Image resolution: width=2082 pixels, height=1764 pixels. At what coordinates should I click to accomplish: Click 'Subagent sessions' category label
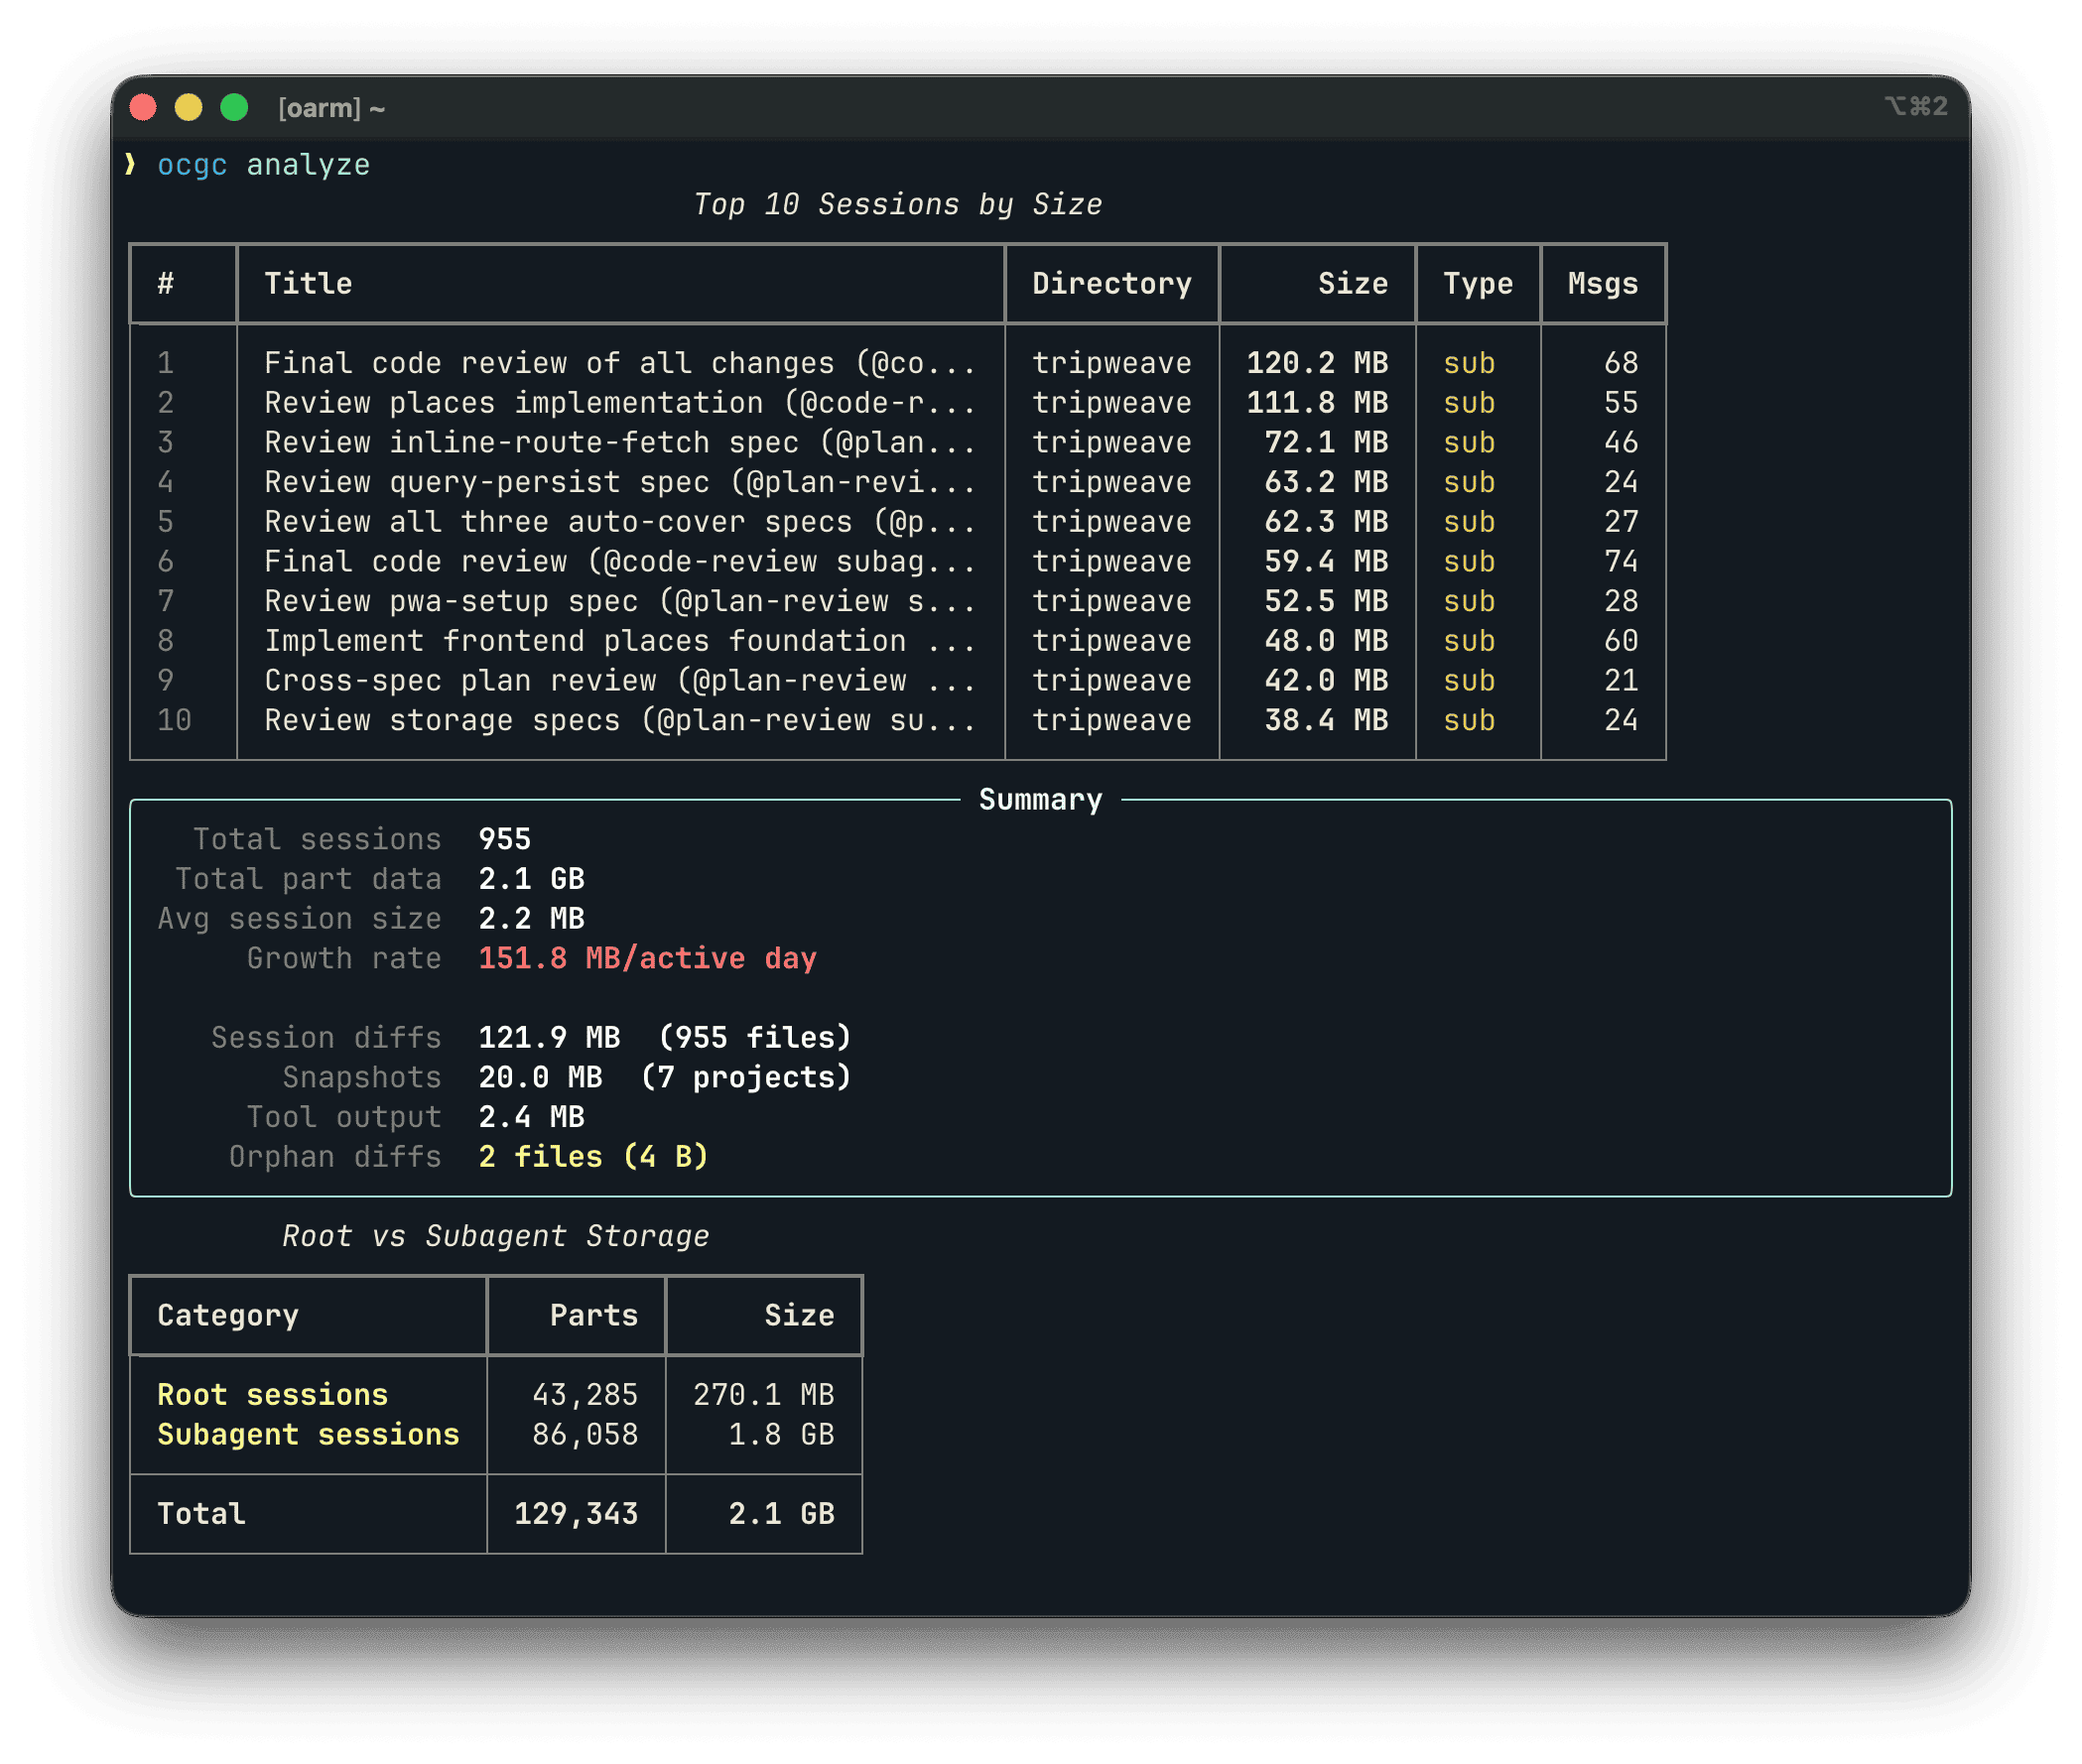pyautogui.click(x=308, y=1435)
